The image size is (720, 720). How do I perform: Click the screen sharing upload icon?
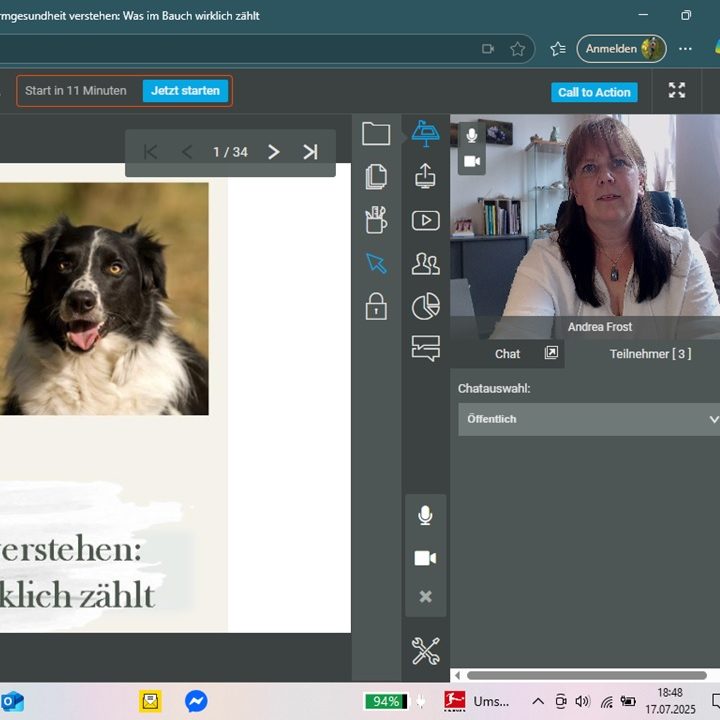425,176
